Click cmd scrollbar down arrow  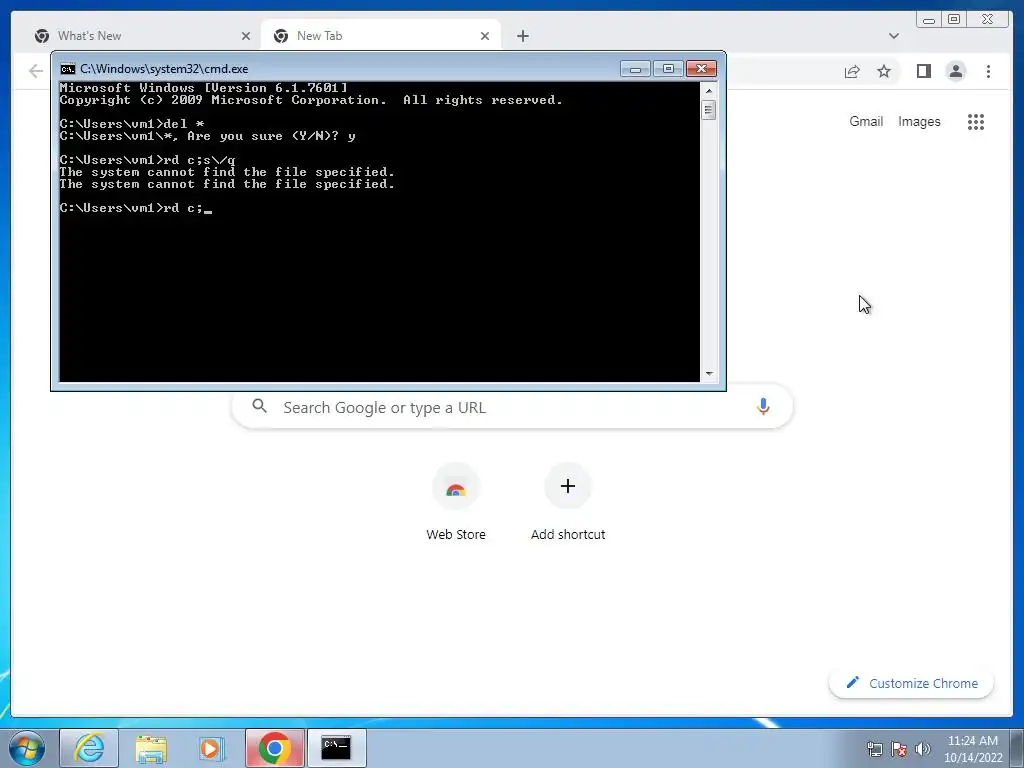point(709,374)
